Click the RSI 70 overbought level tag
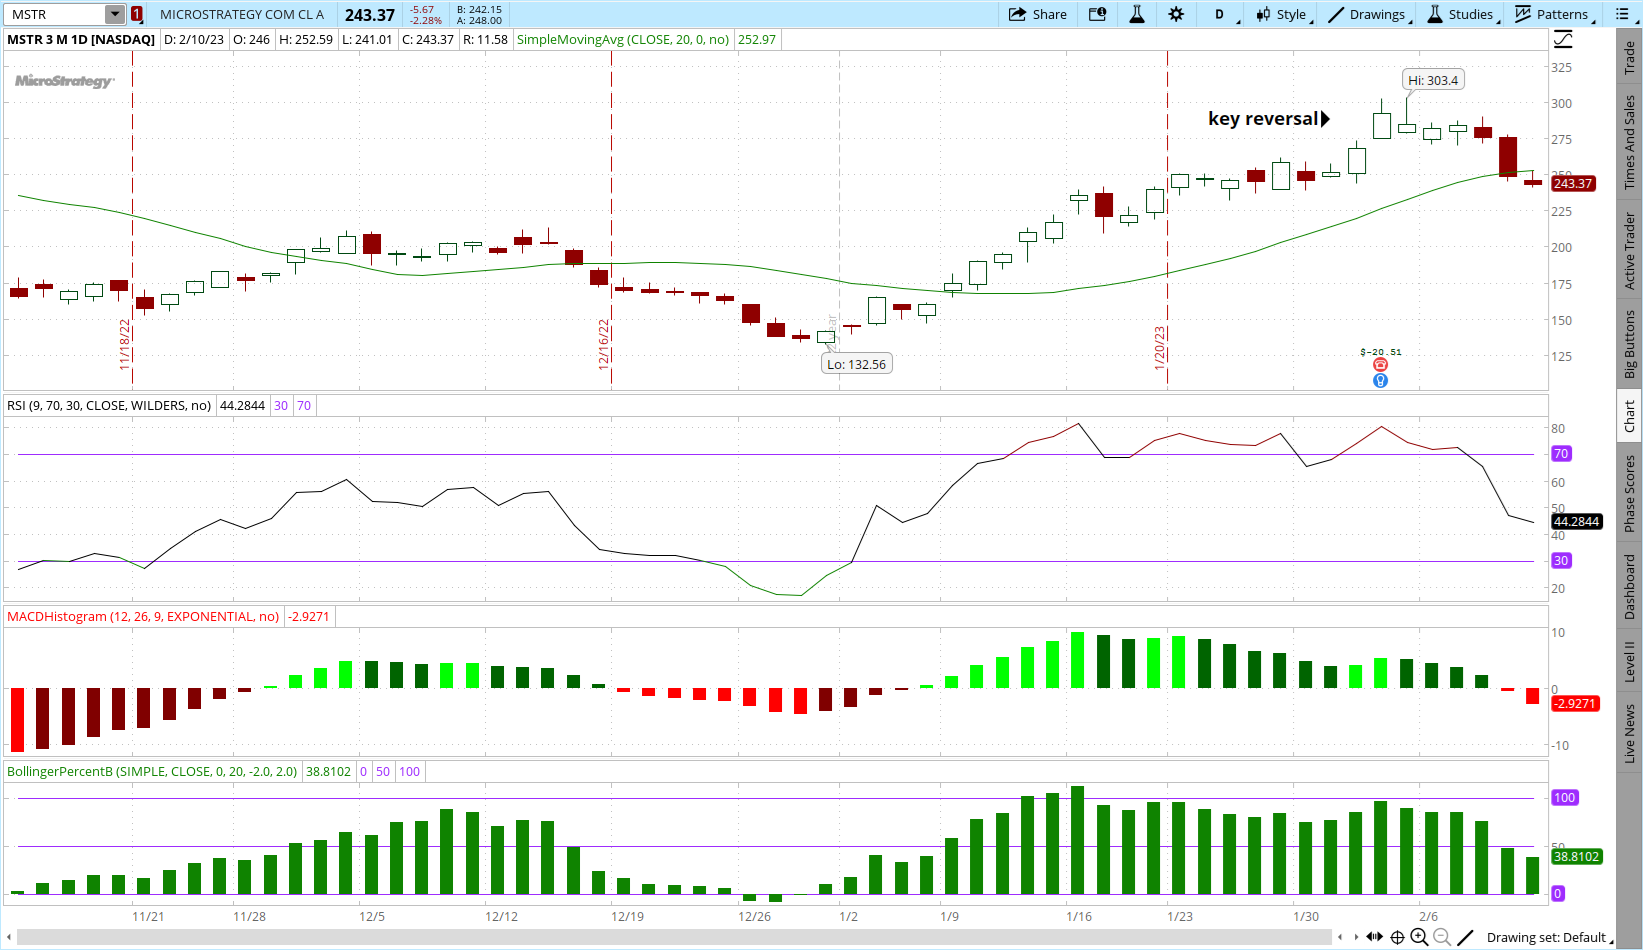This screenshot has height=950, width=1643. coord(1561,454)
